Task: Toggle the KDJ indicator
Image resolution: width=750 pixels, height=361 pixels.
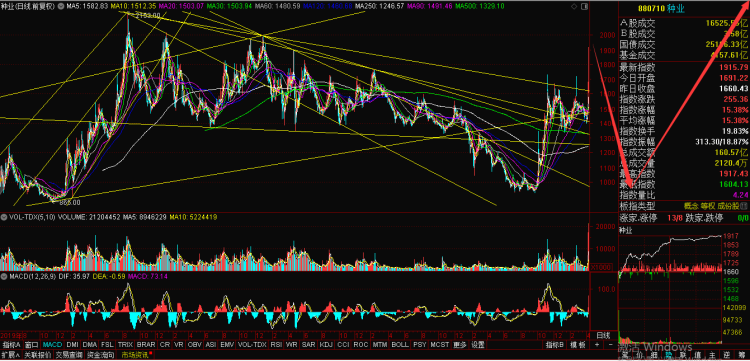Action: (x=326, y=344)
